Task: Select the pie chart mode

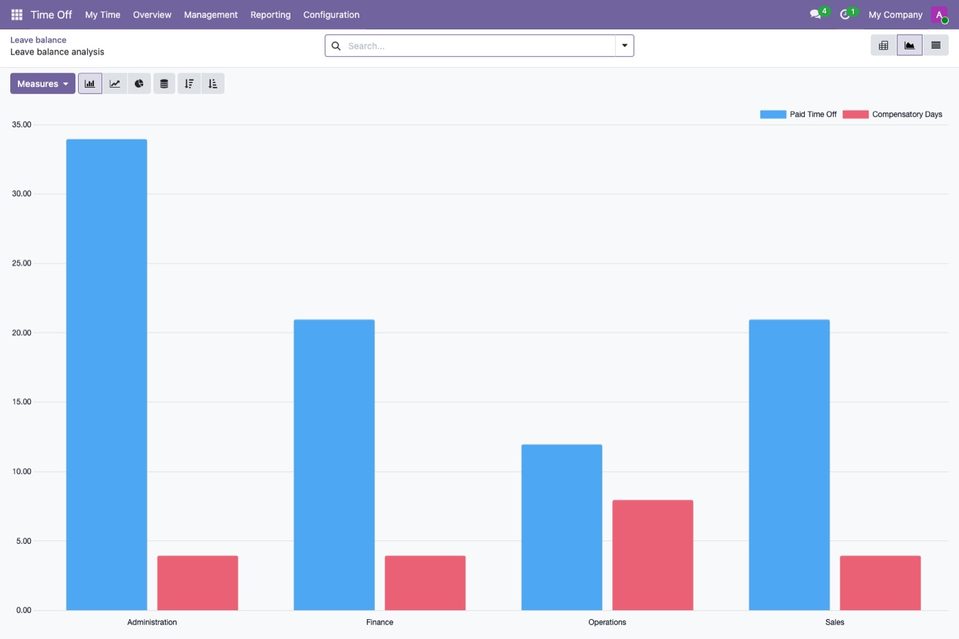Action: tap(139, 84)
